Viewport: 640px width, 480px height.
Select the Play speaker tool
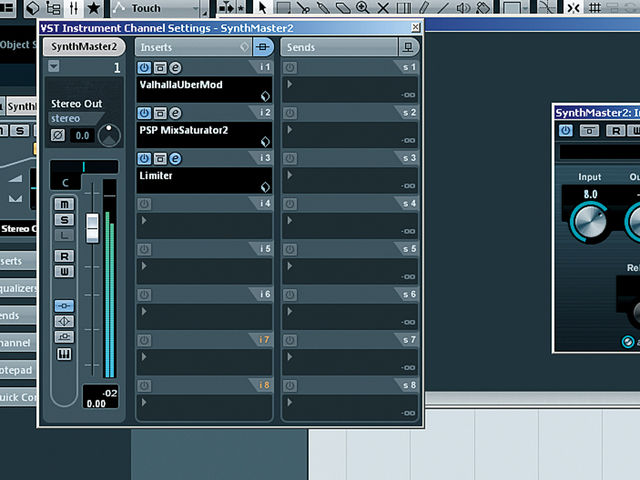(463, 7)
